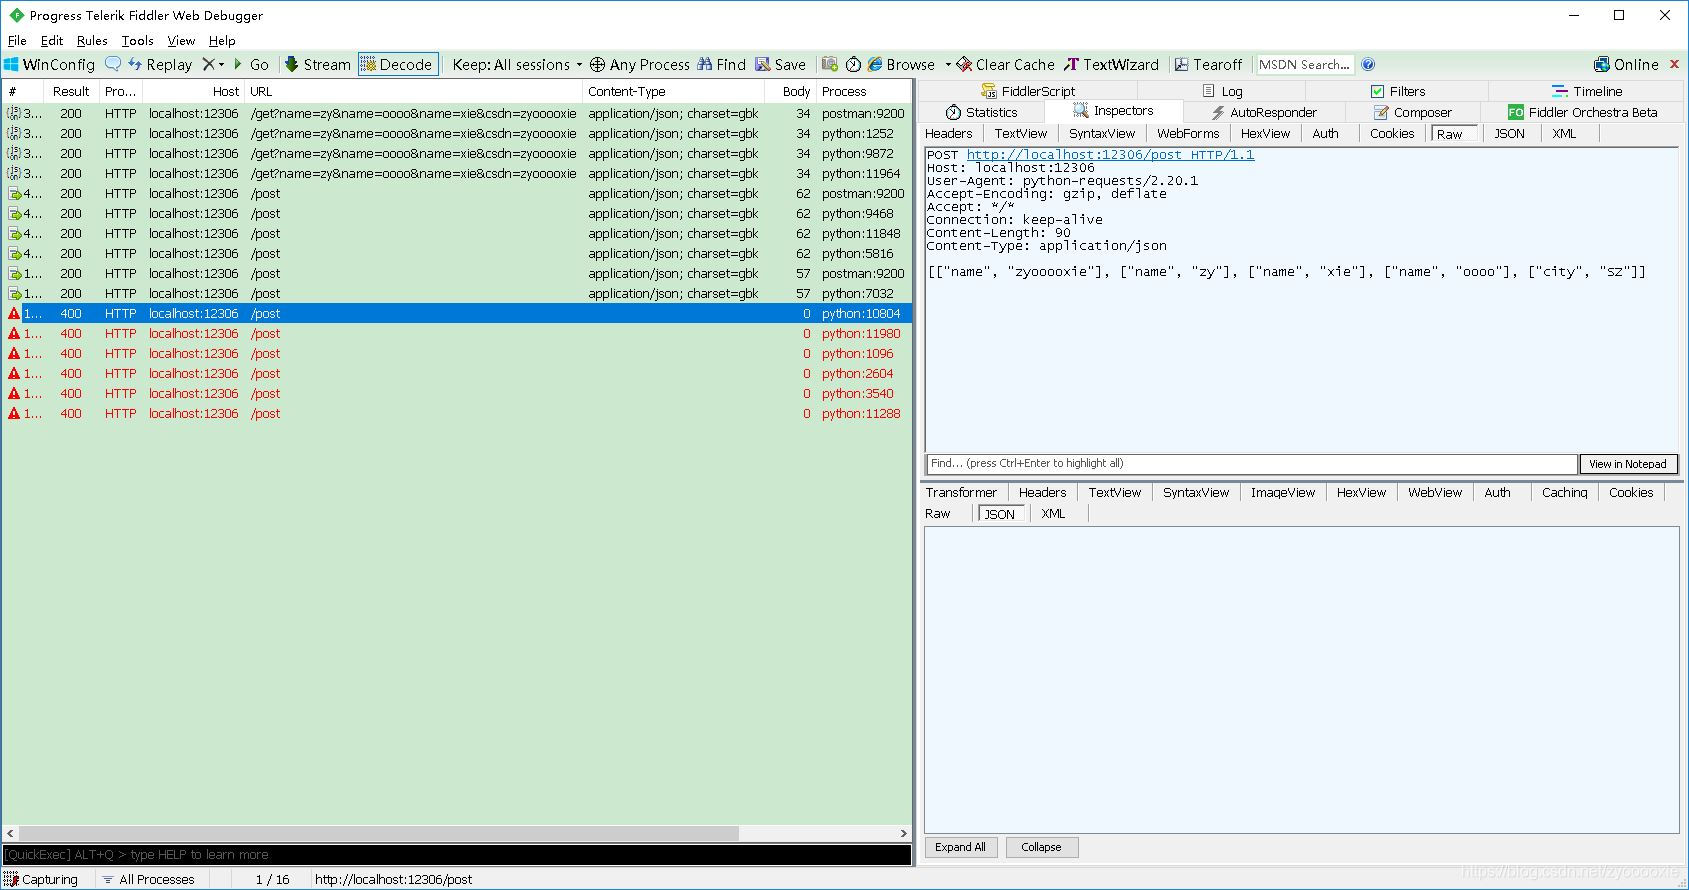1689x890 pixels.
Task: Open the Help menu
Action: click(x=222, y=41)
